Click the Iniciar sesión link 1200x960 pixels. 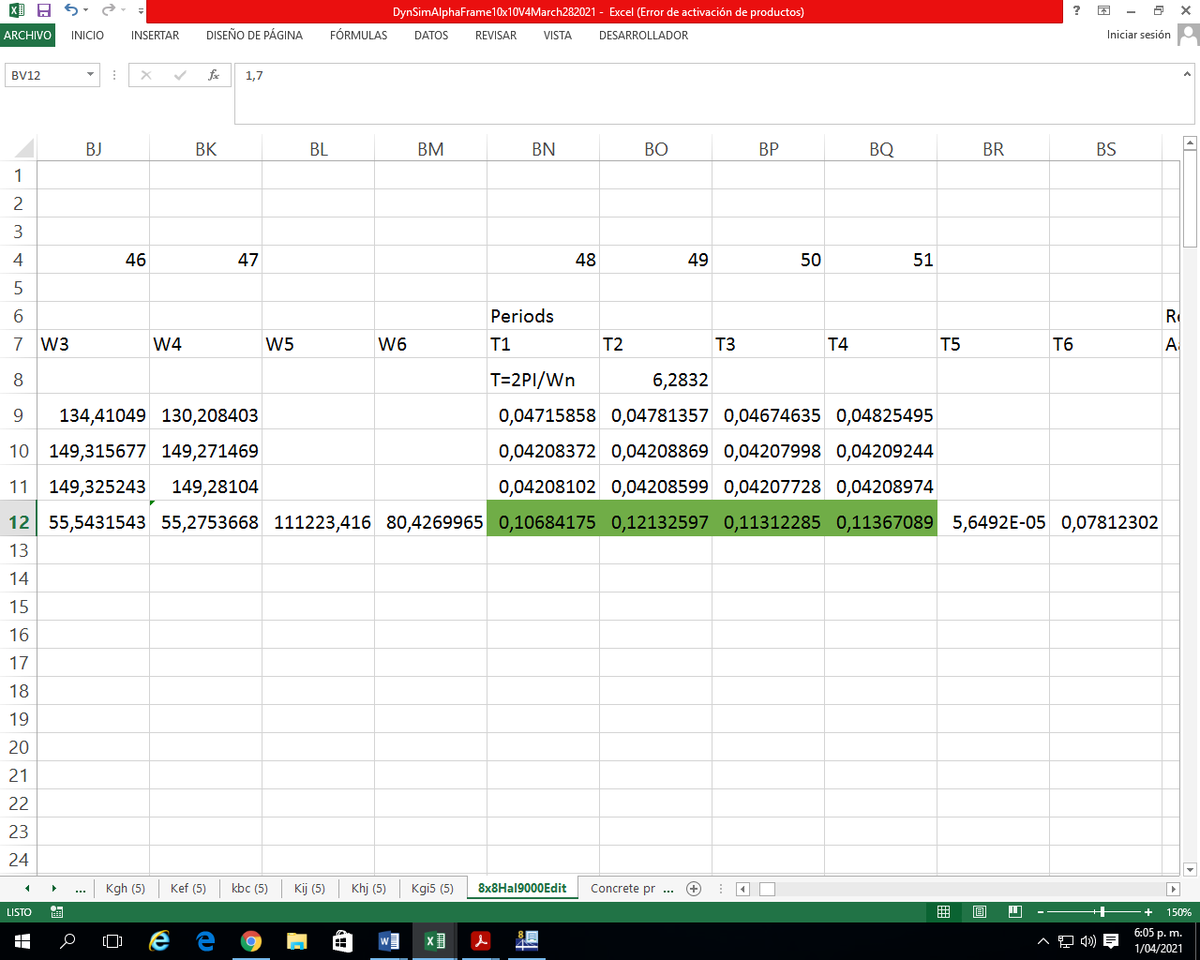1138,35
